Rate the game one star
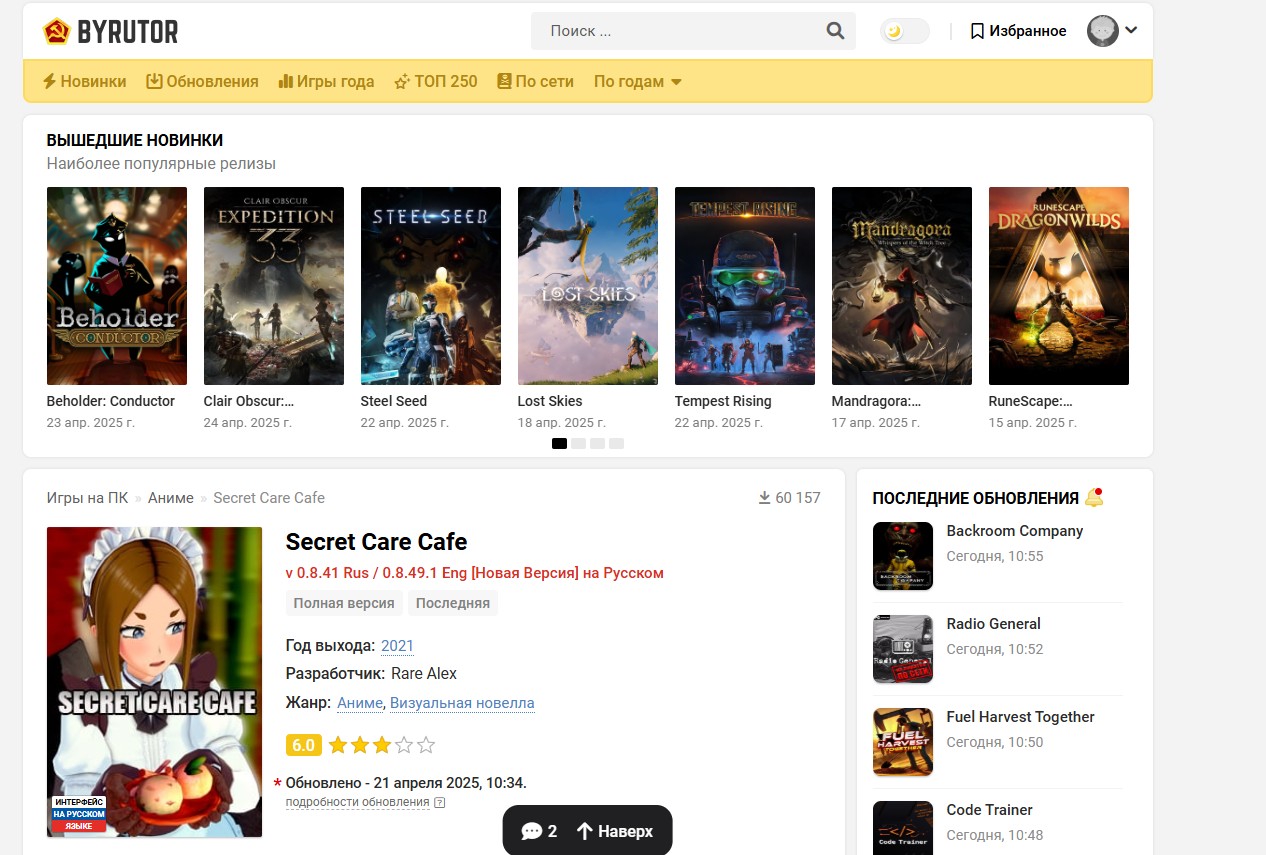This screenshot has height=855, width=1266. (x=338, y=745)
